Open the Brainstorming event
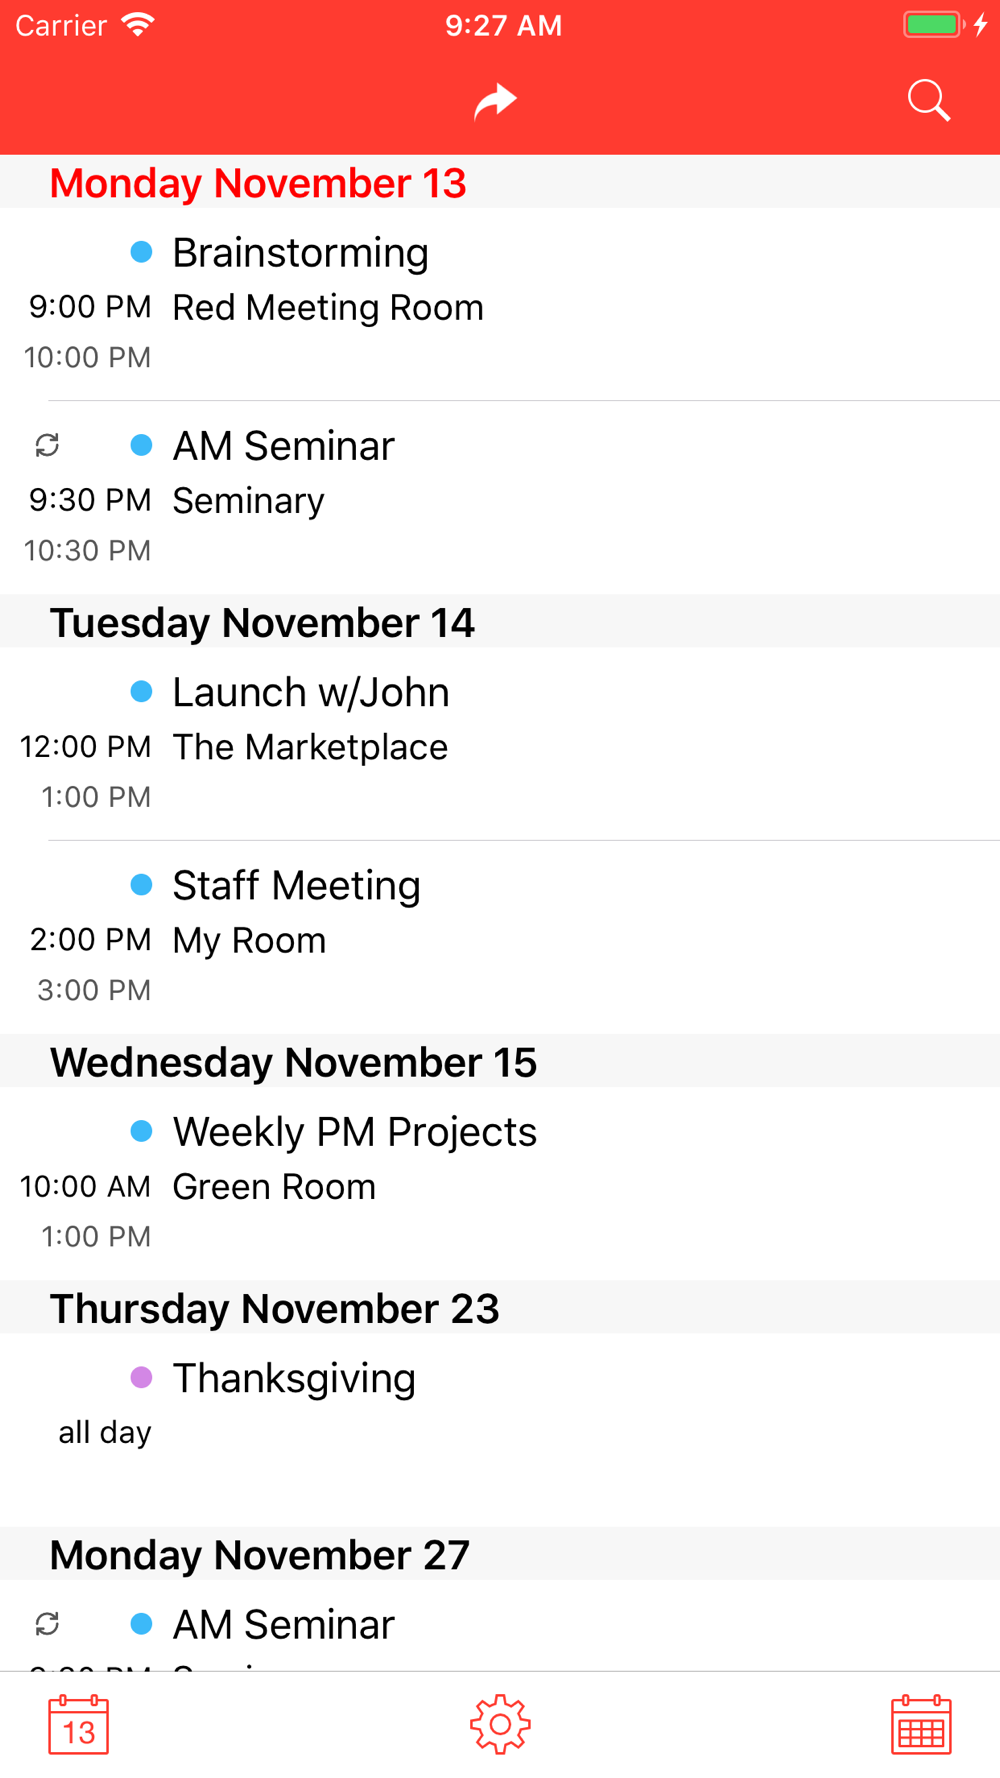 tap(500, 304)
